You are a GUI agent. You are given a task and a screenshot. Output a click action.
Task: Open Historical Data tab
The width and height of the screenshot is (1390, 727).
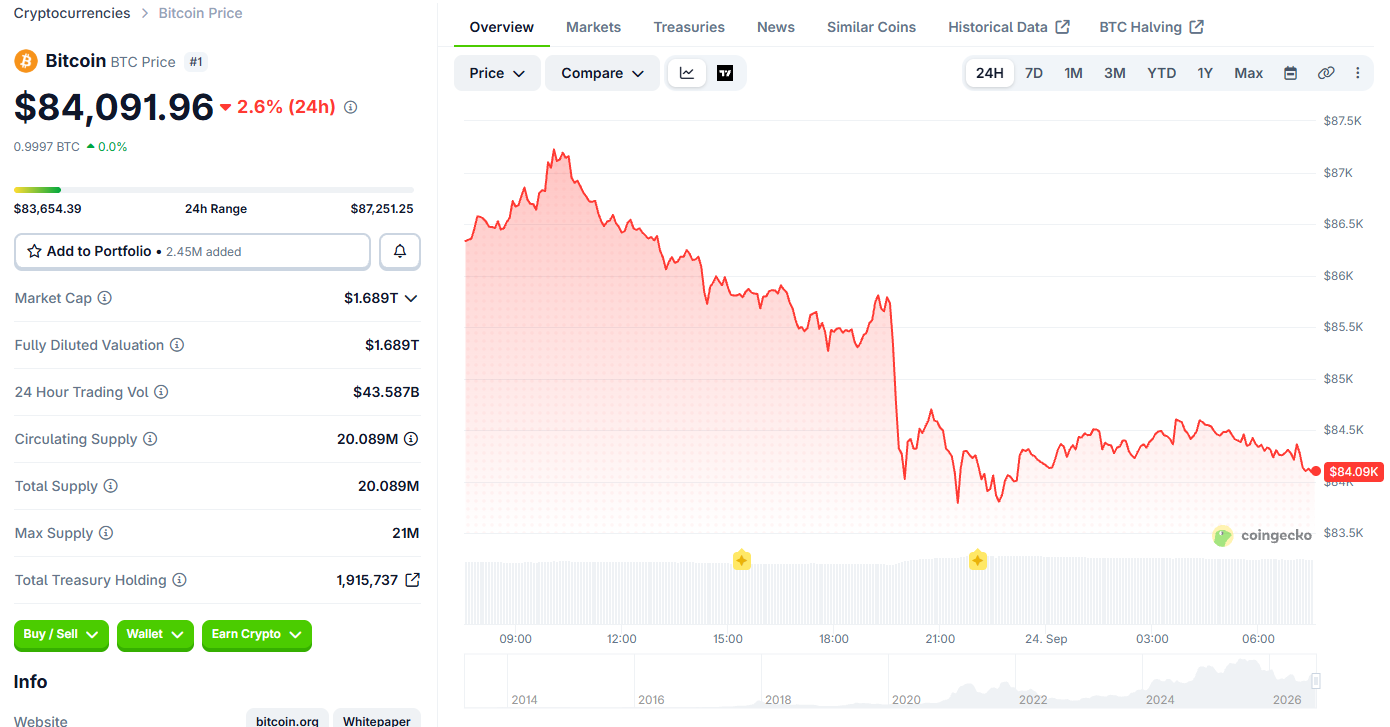click(x=1009, y=27)
